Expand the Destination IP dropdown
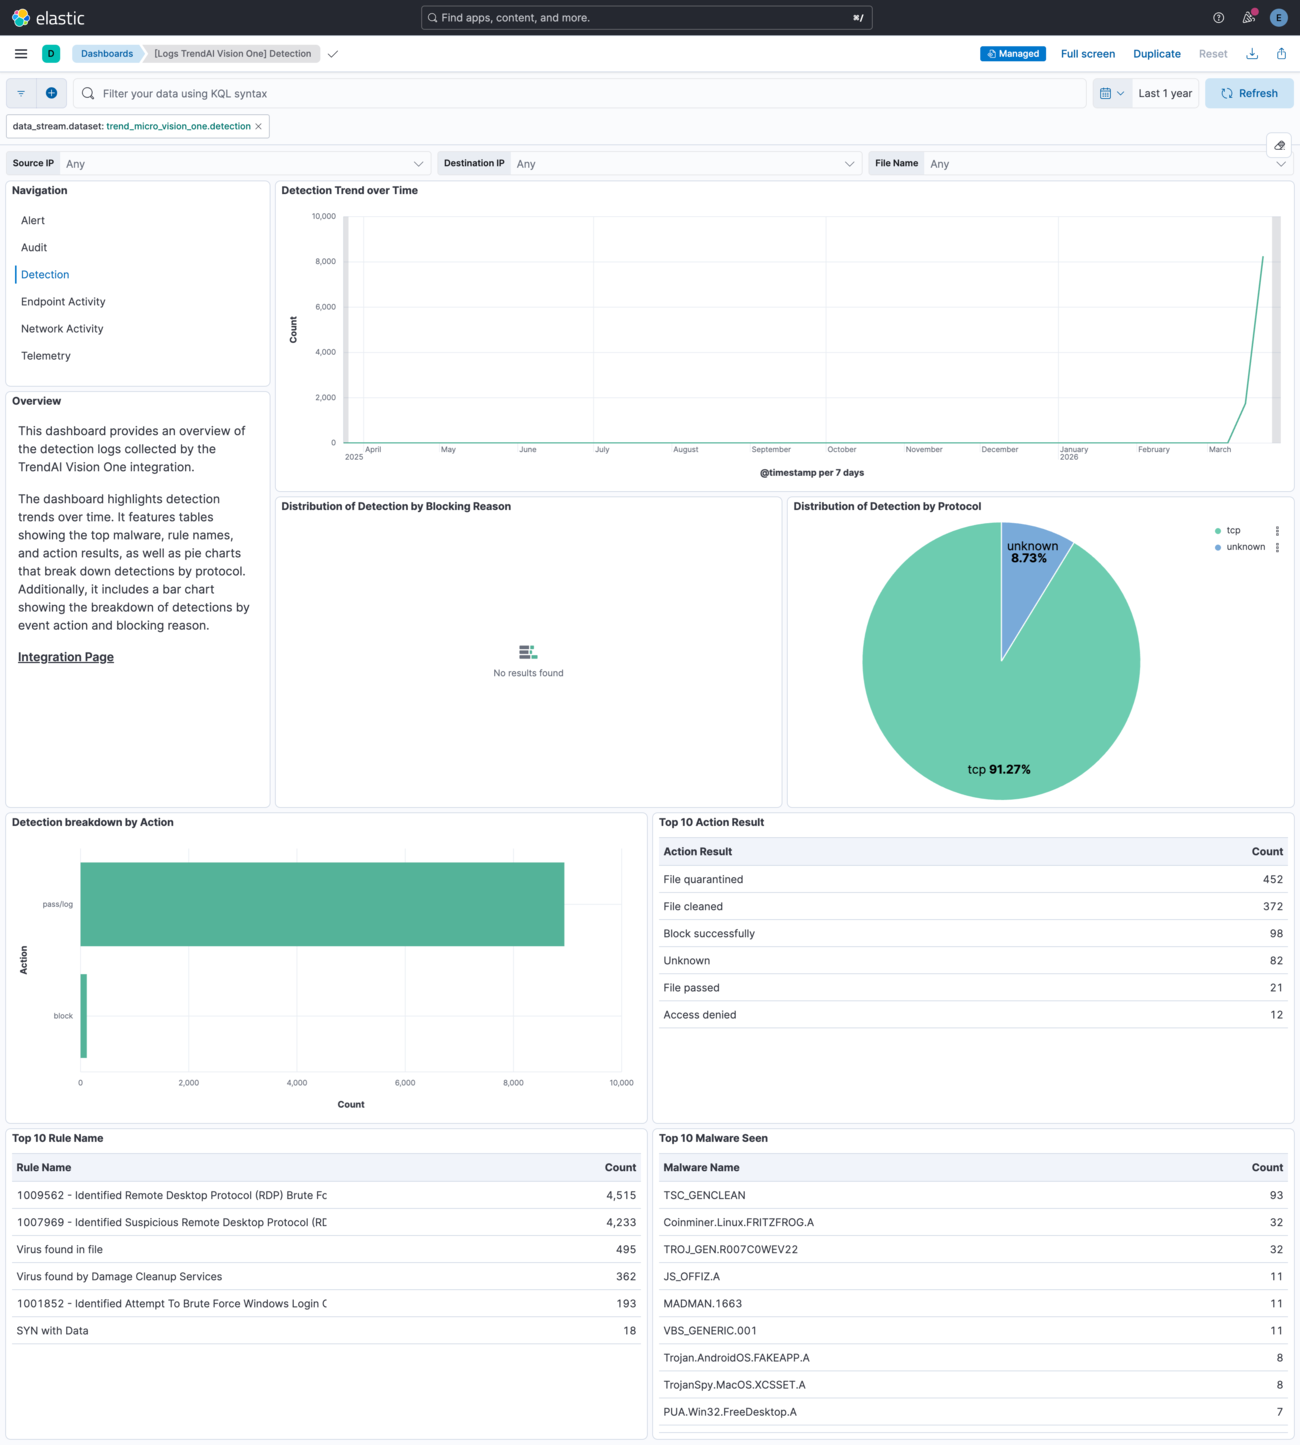 [x=849, y=163]
